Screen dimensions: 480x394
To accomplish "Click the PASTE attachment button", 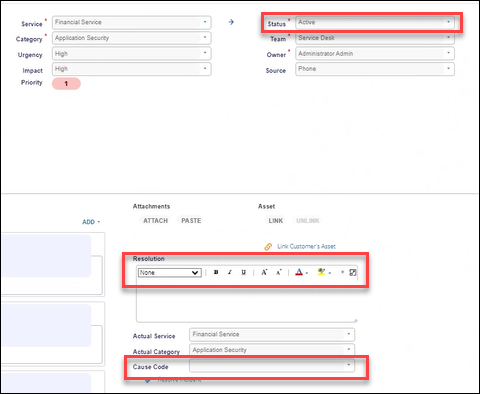I will point(191,221).
